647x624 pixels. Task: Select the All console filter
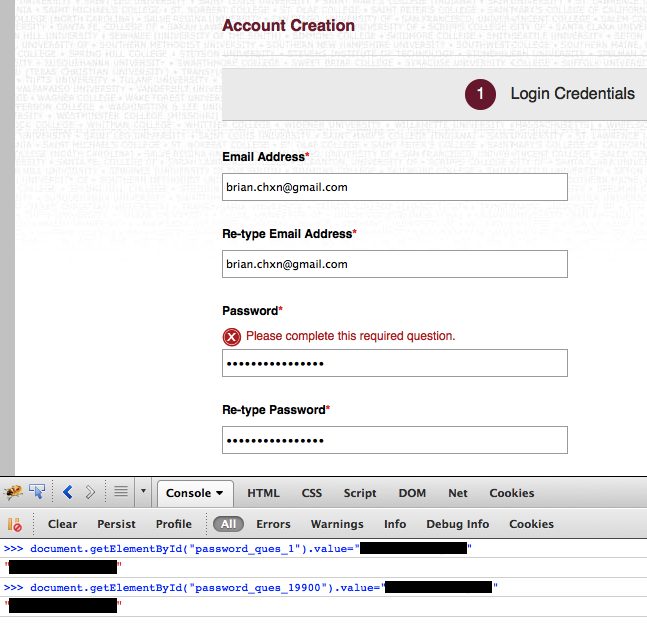229,524
